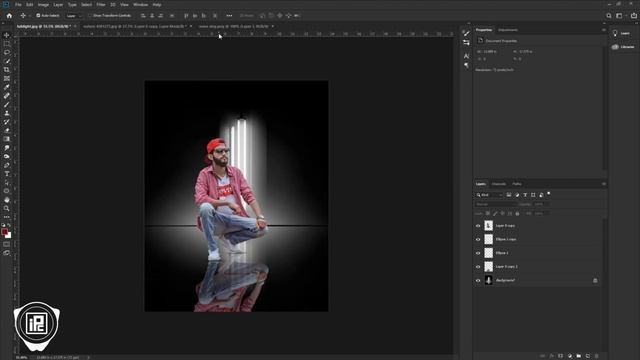Open the File menu
Image resolution: width=640 pixels, height=360 pixels.
click(x=18, y=4)
